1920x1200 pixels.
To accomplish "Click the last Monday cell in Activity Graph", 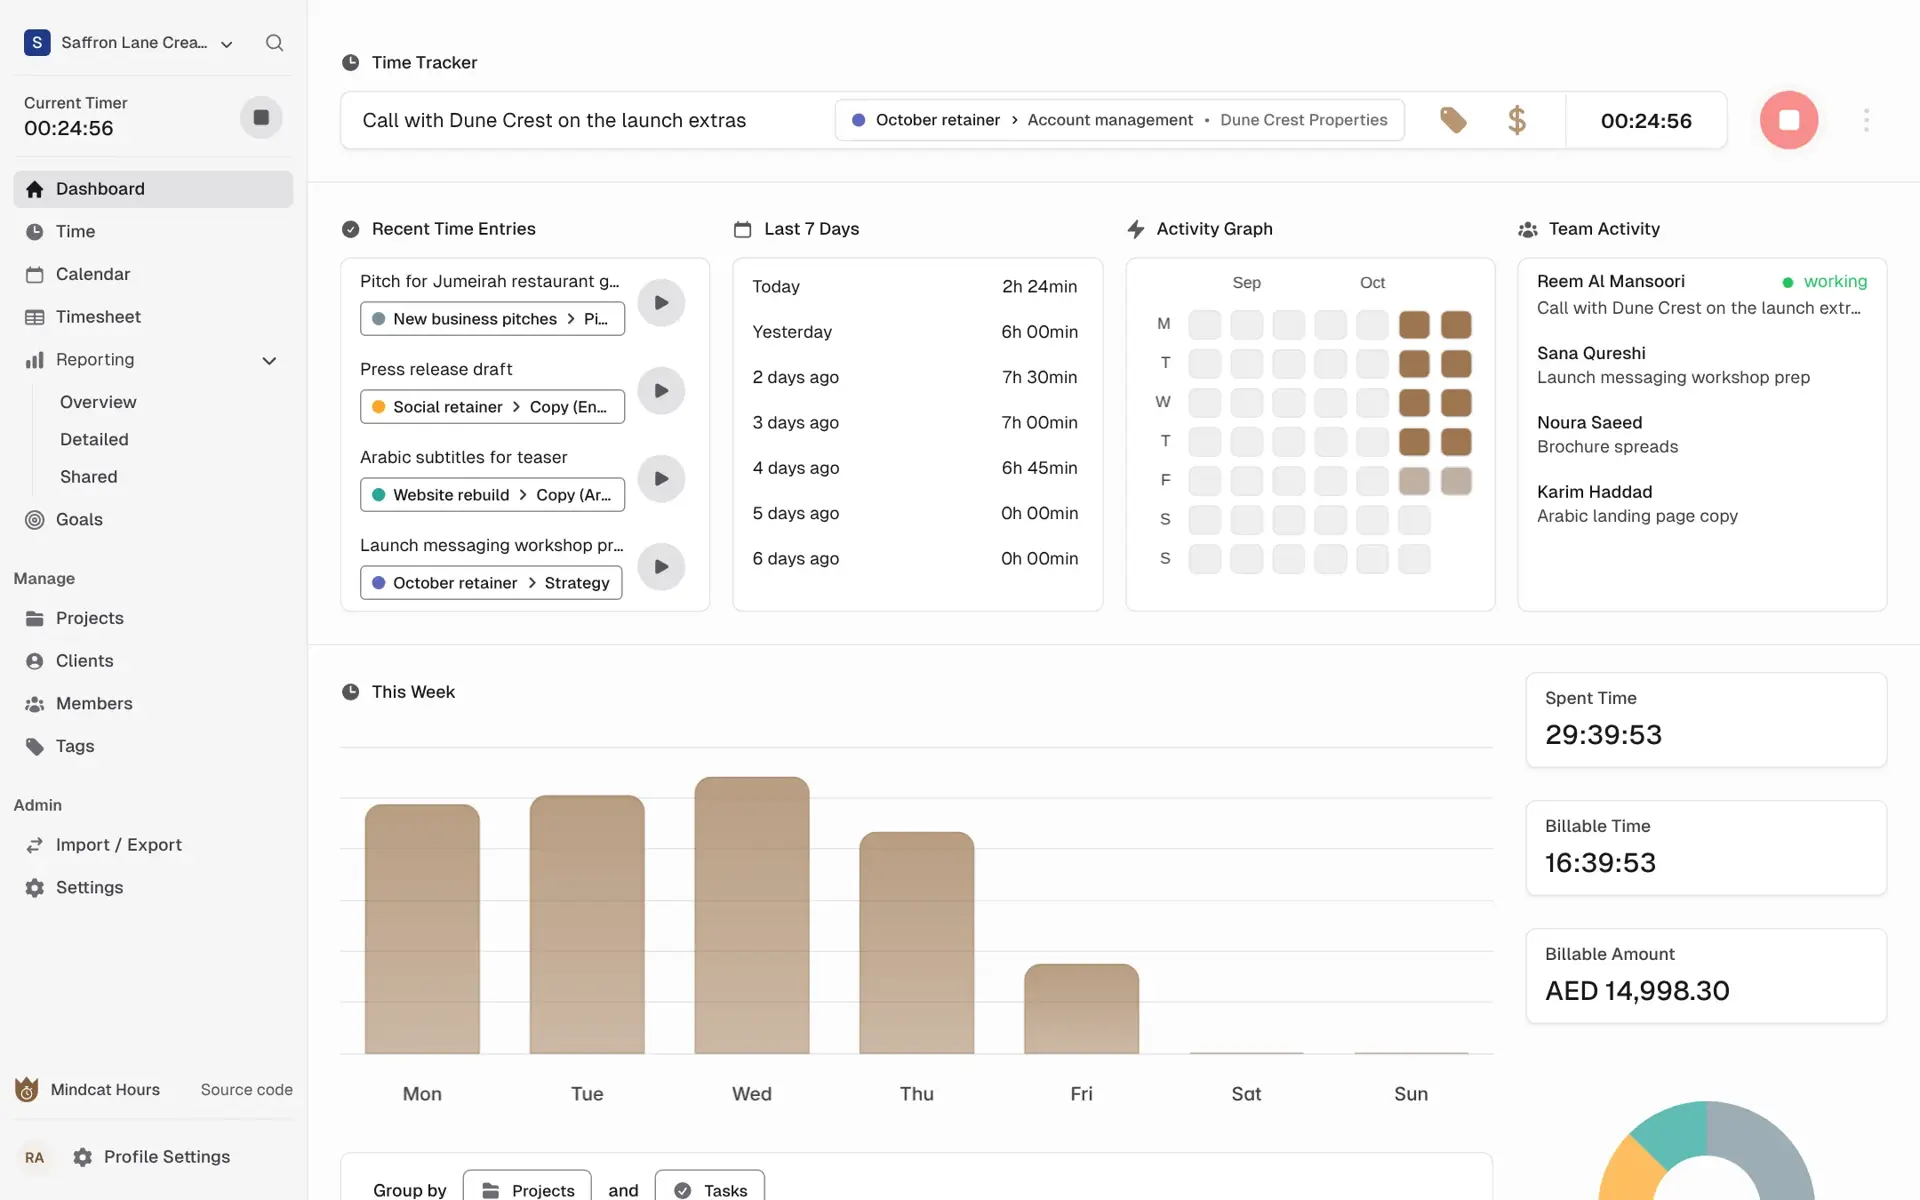I will coord(1456,325).
